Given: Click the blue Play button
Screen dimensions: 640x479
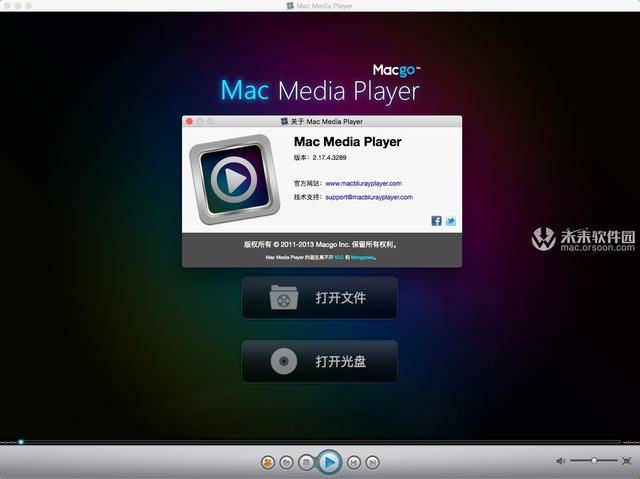Looking at the screenshot, I should tap(329, 462).
